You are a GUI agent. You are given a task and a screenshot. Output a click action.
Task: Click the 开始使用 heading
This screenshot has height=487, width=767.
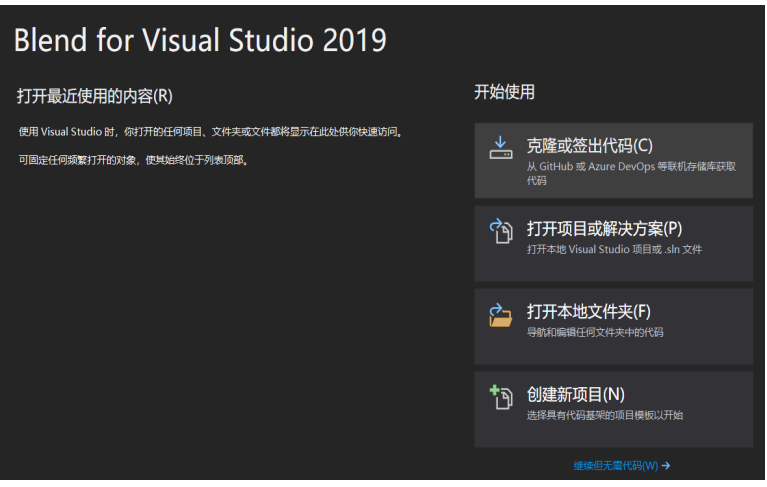[x=504, y=92]
